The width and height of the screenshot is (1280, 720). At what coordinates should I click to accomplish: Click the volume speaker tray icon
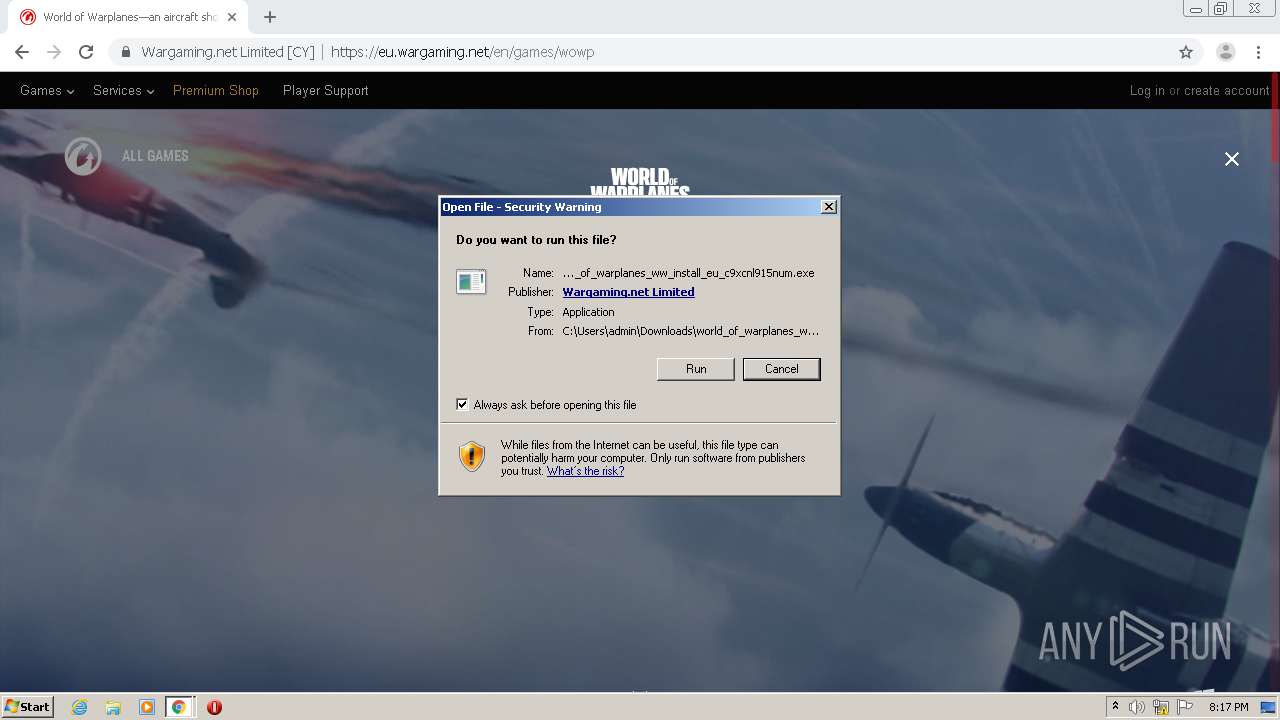point(1137,707)
